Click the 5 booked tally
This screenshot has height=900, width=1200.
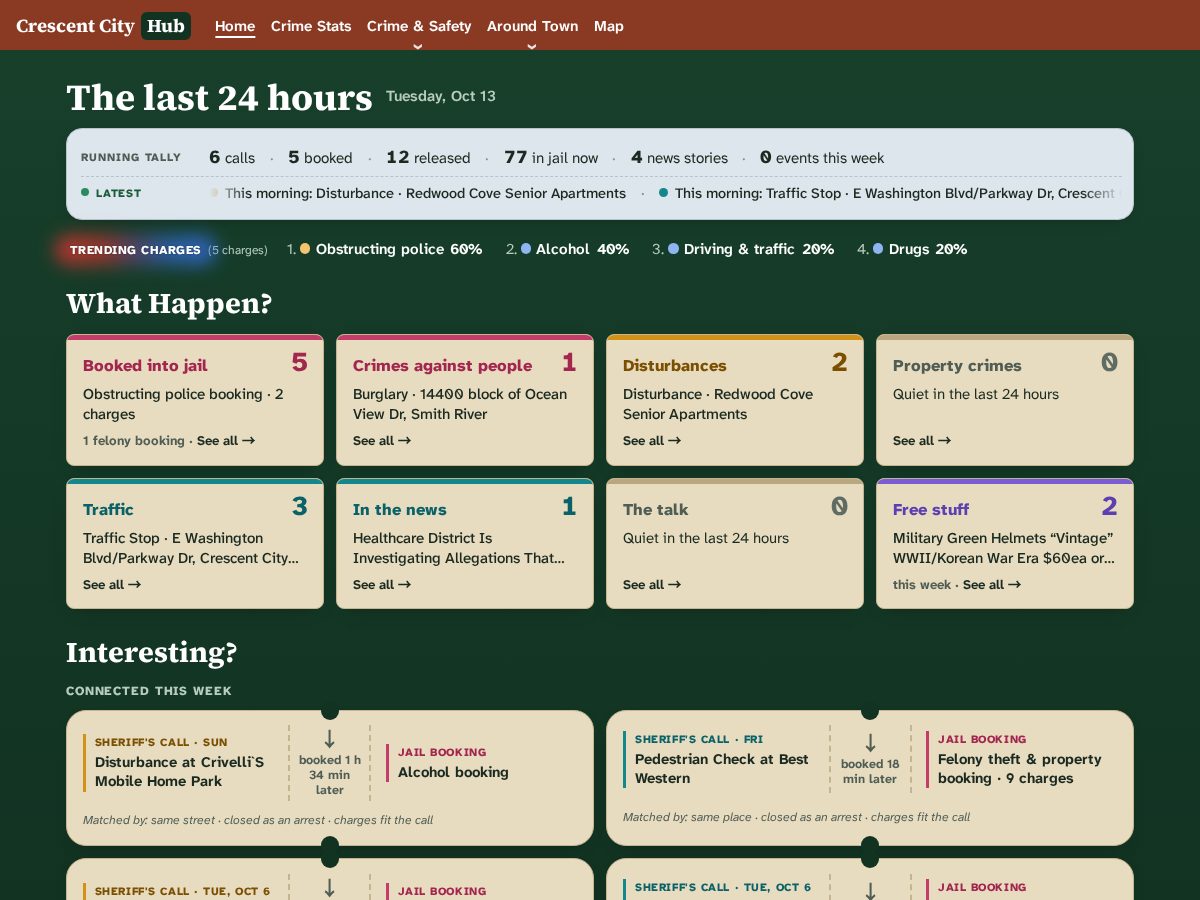(x=320, y=157)
